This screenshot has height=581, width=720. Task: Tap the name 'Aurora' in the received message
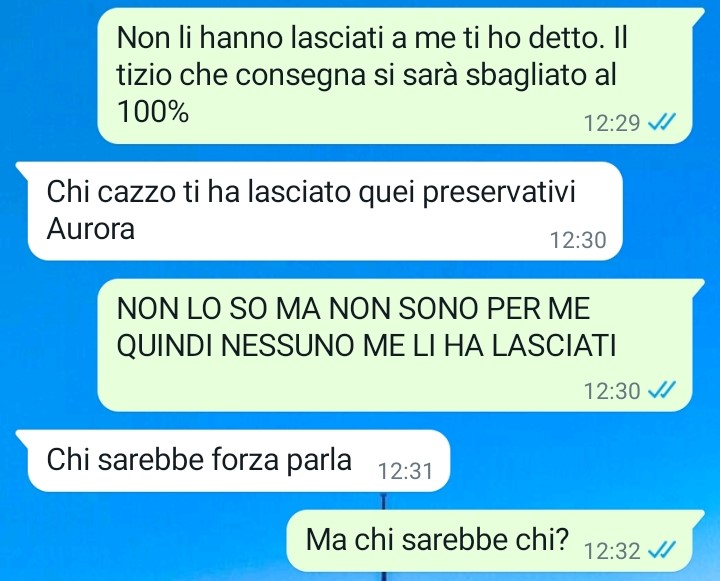(91, 228)
